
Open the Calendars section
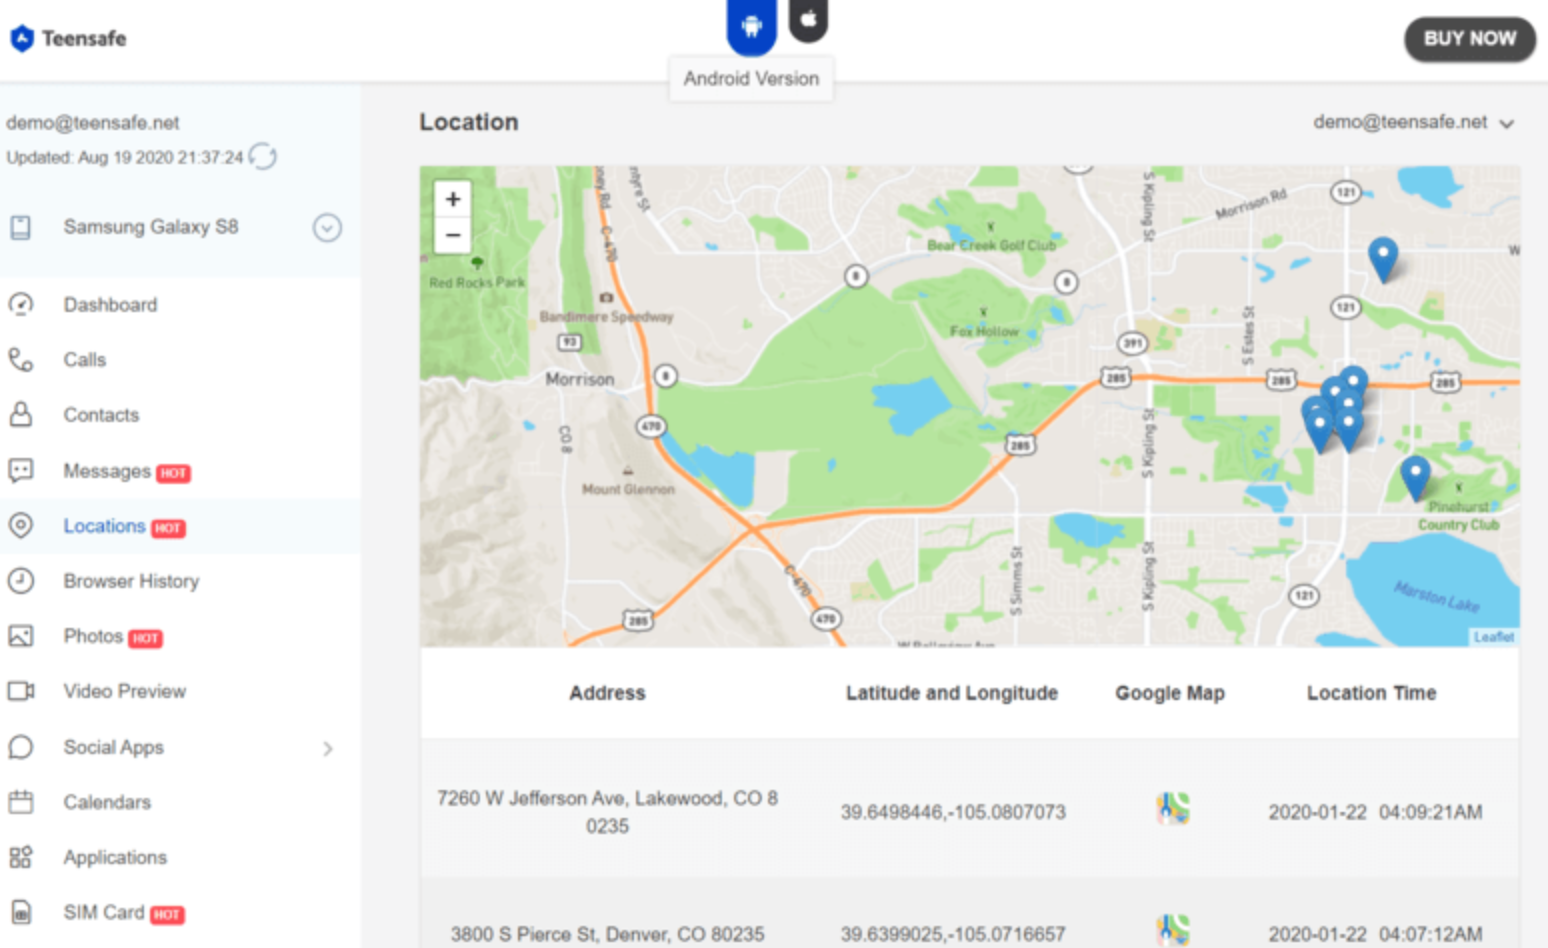pyautogui.click(x=107, y=802)
